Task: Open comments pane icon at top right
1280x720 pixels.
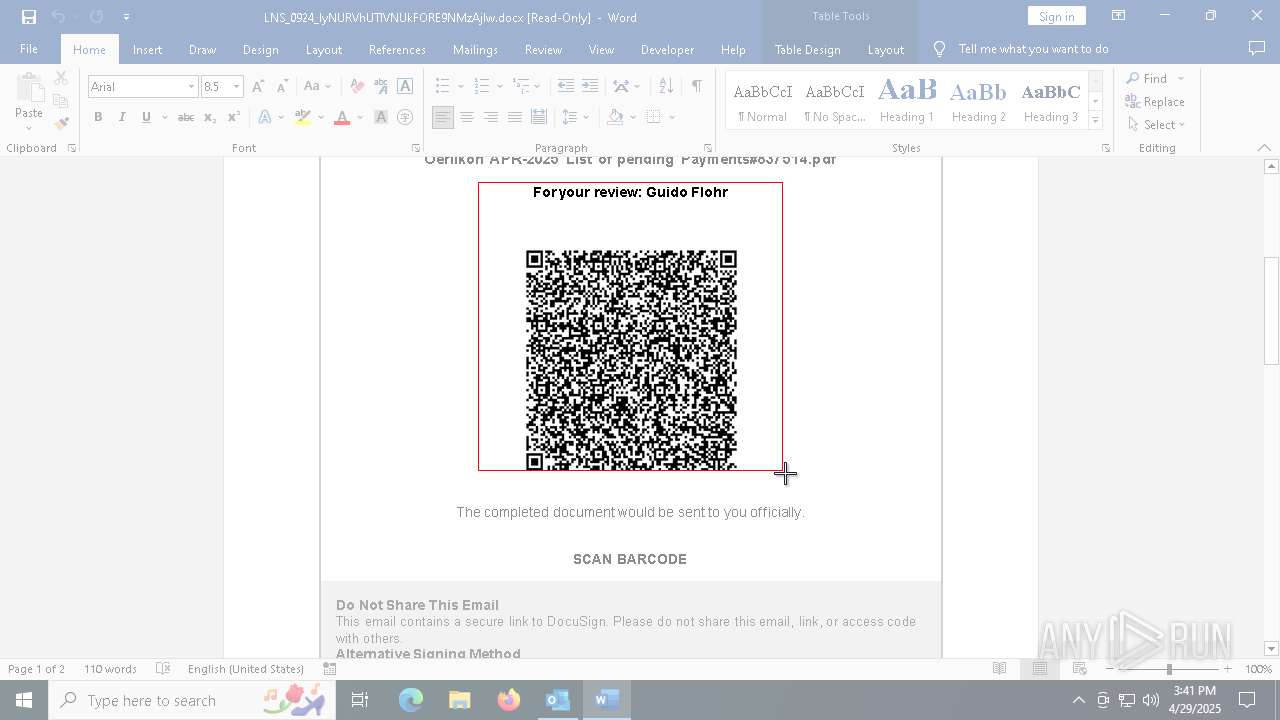Action: tap(1257, 49)
